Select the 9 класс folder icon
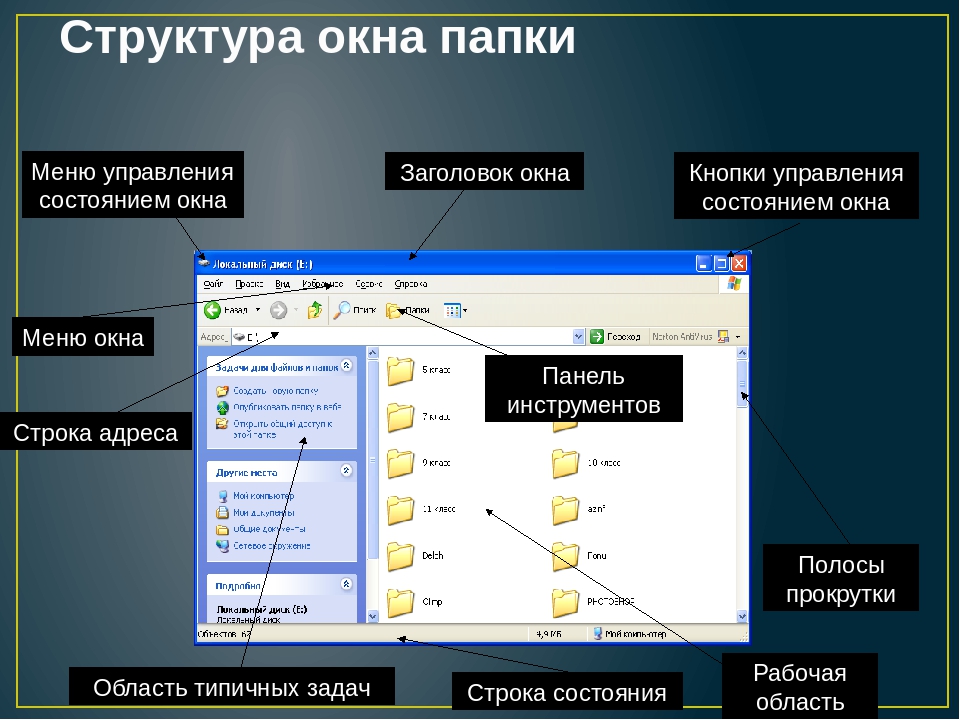960x720 pixels. coord(400,464)
